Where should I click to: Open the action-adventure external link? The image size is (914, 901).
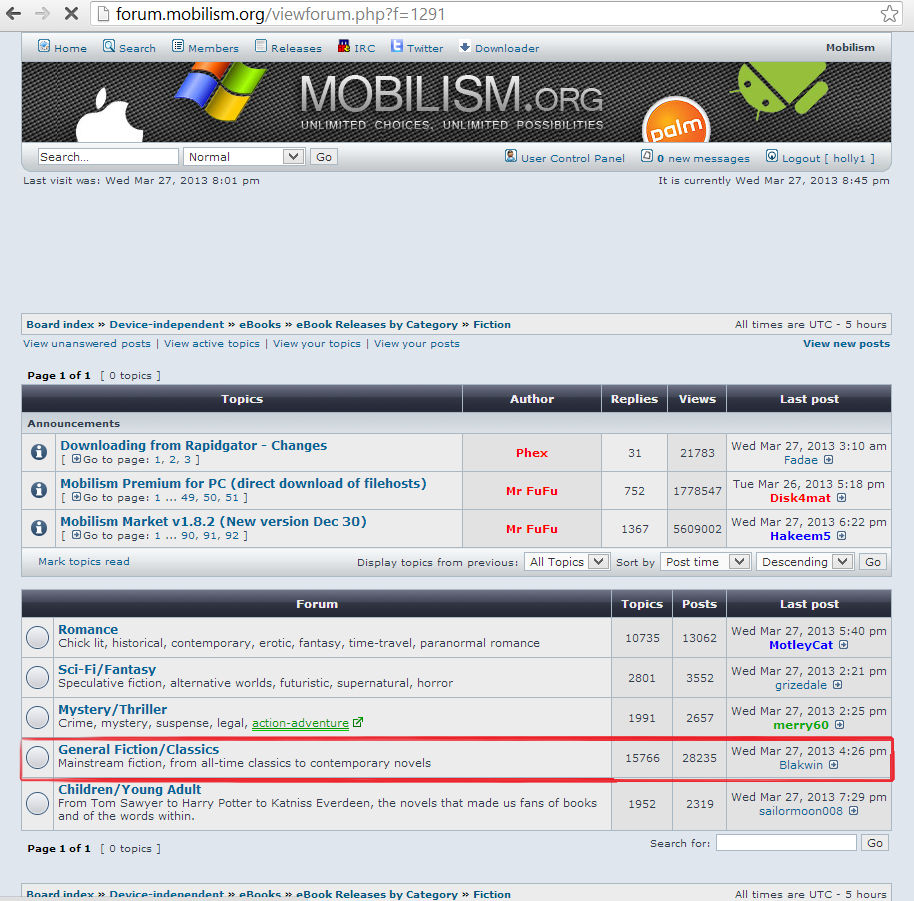pos(300,723)
